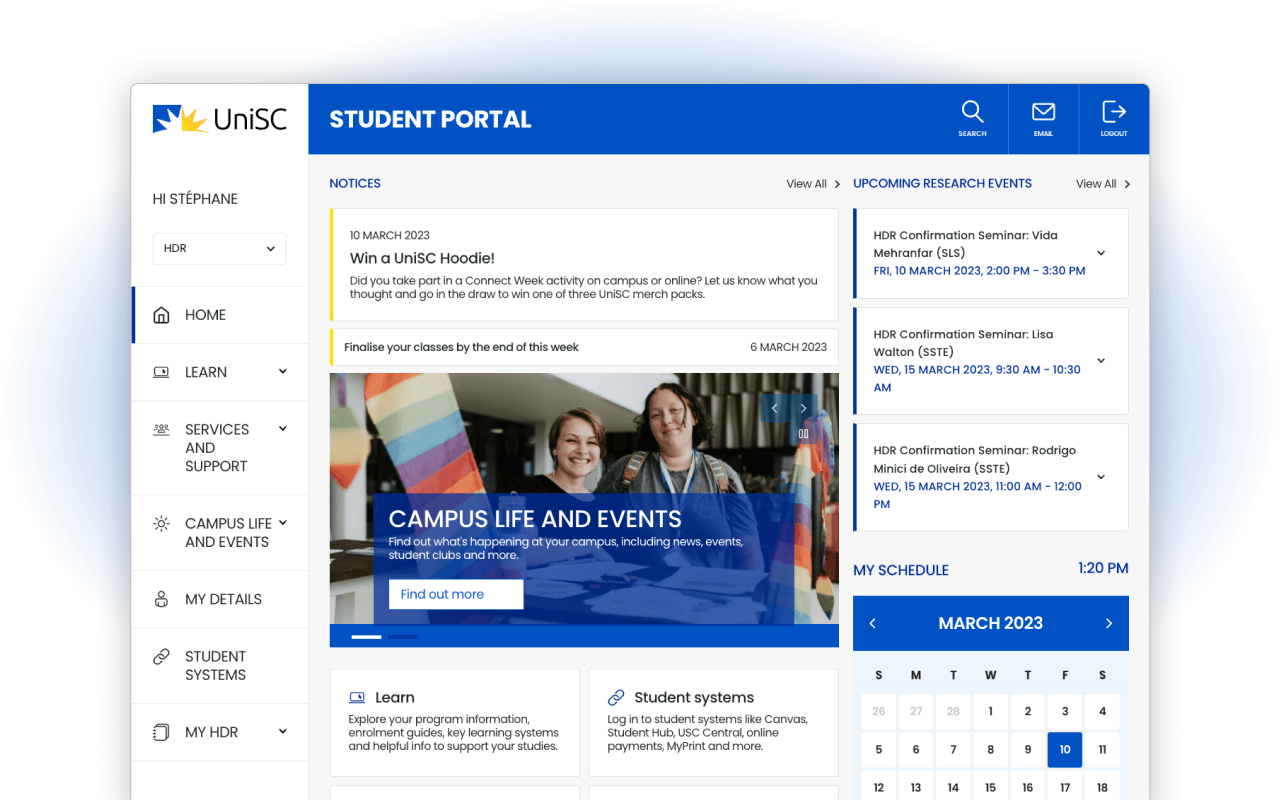Open the HDR role dropdown
Image resolution: width=1280 pixels, height=800 pixels.
pyautogui.click(x=220, y=249)
